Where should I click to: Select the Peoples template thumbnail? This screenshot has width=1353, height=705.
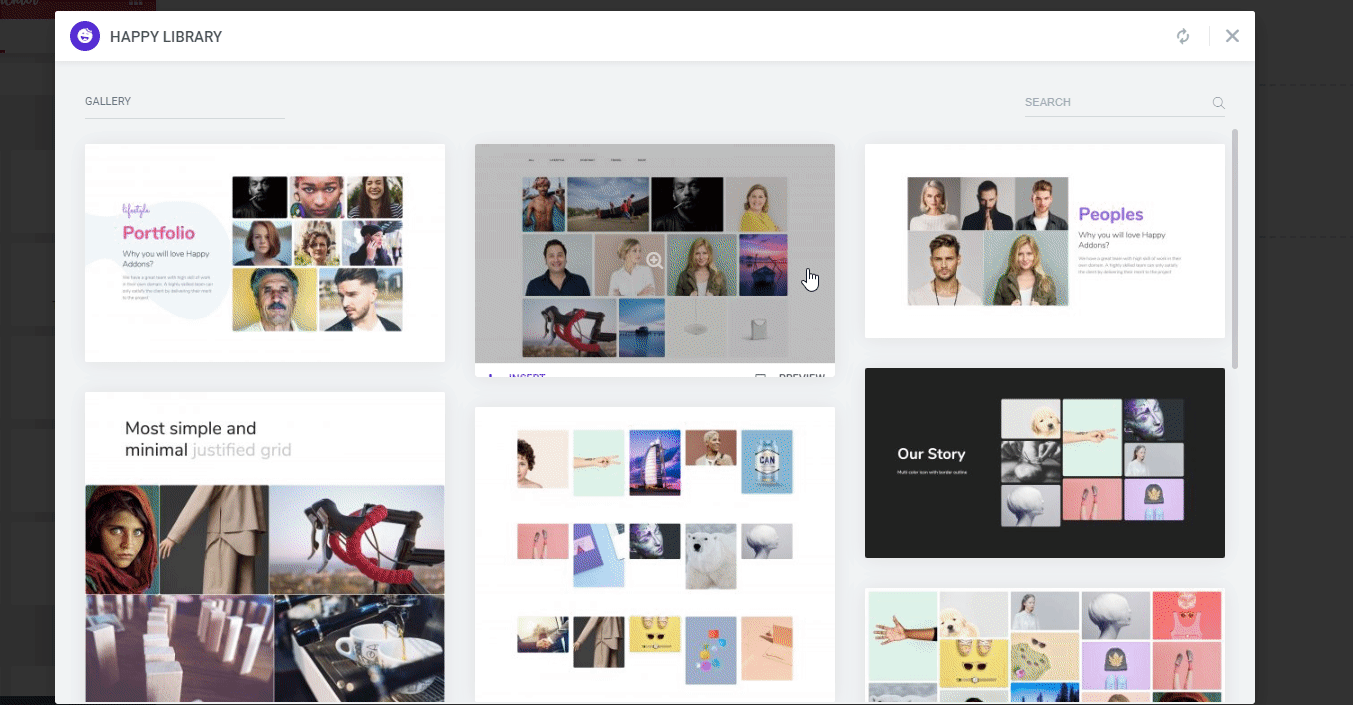click(1045, 241)
